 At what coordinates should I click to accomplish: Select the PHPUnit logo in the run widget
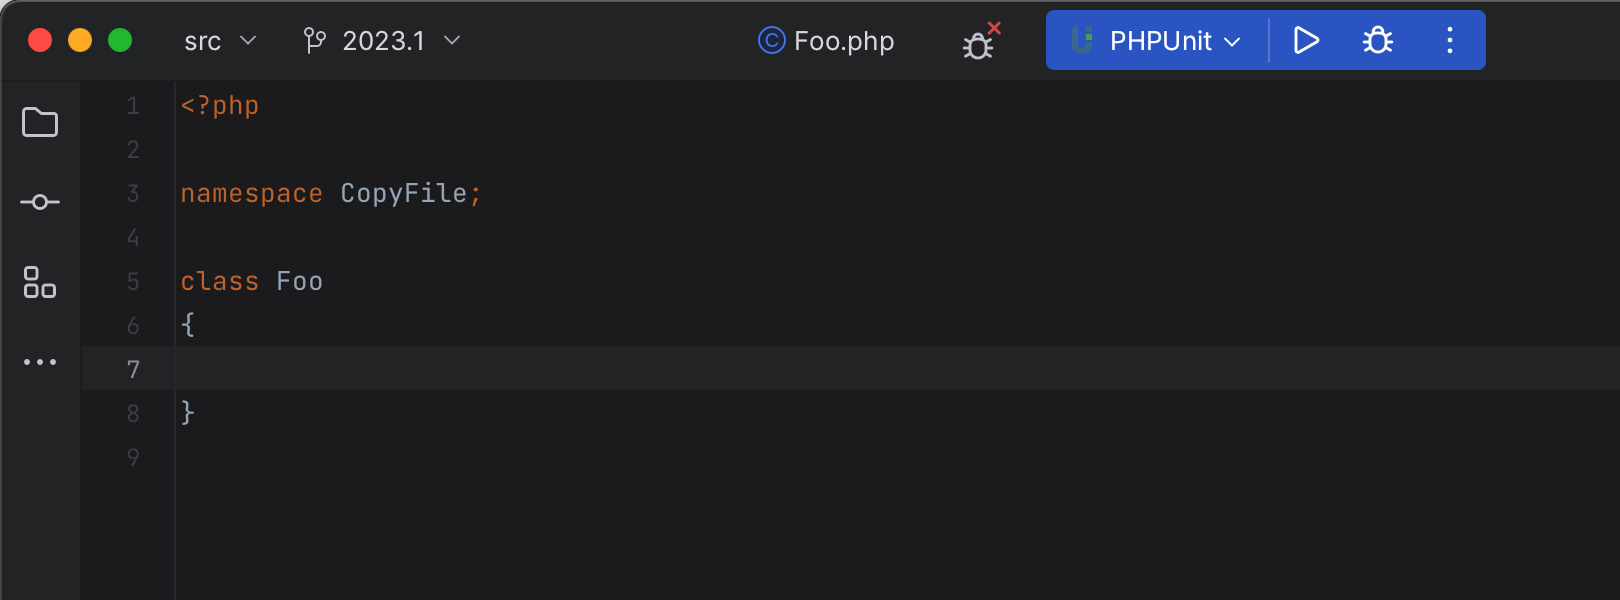pyautogui.click(x=1082, y=41)
